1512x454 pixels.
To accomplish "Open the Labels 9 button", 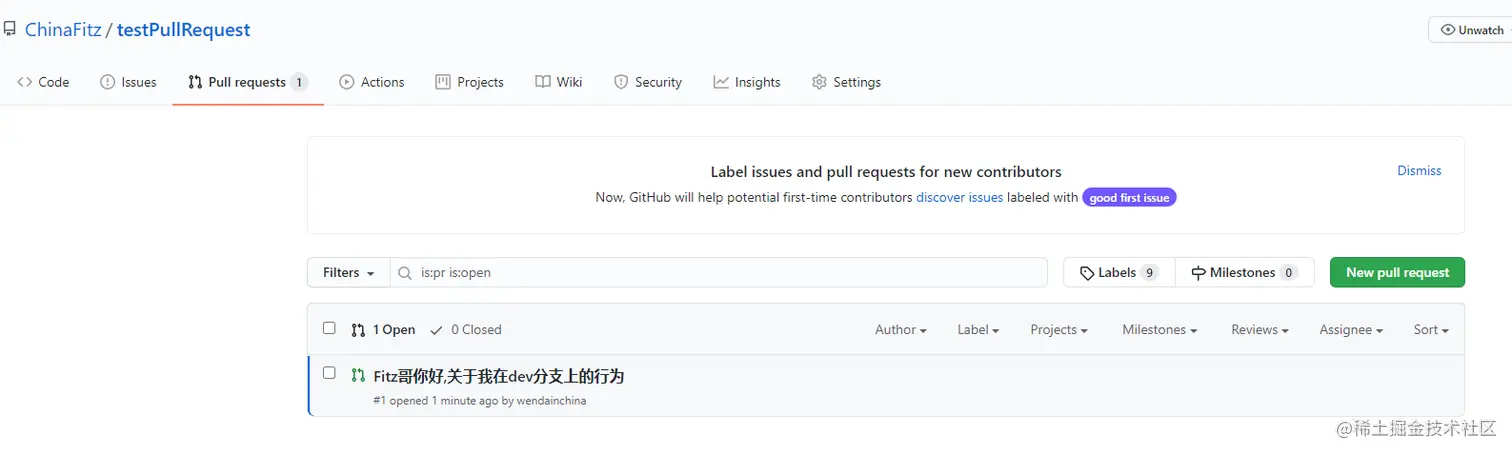I will click(1119, 272).
